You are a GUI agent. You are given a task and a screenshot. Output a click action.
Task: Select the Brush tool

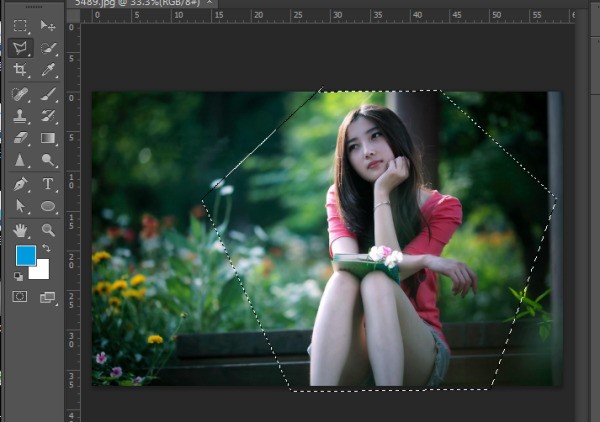coord(48,94)
